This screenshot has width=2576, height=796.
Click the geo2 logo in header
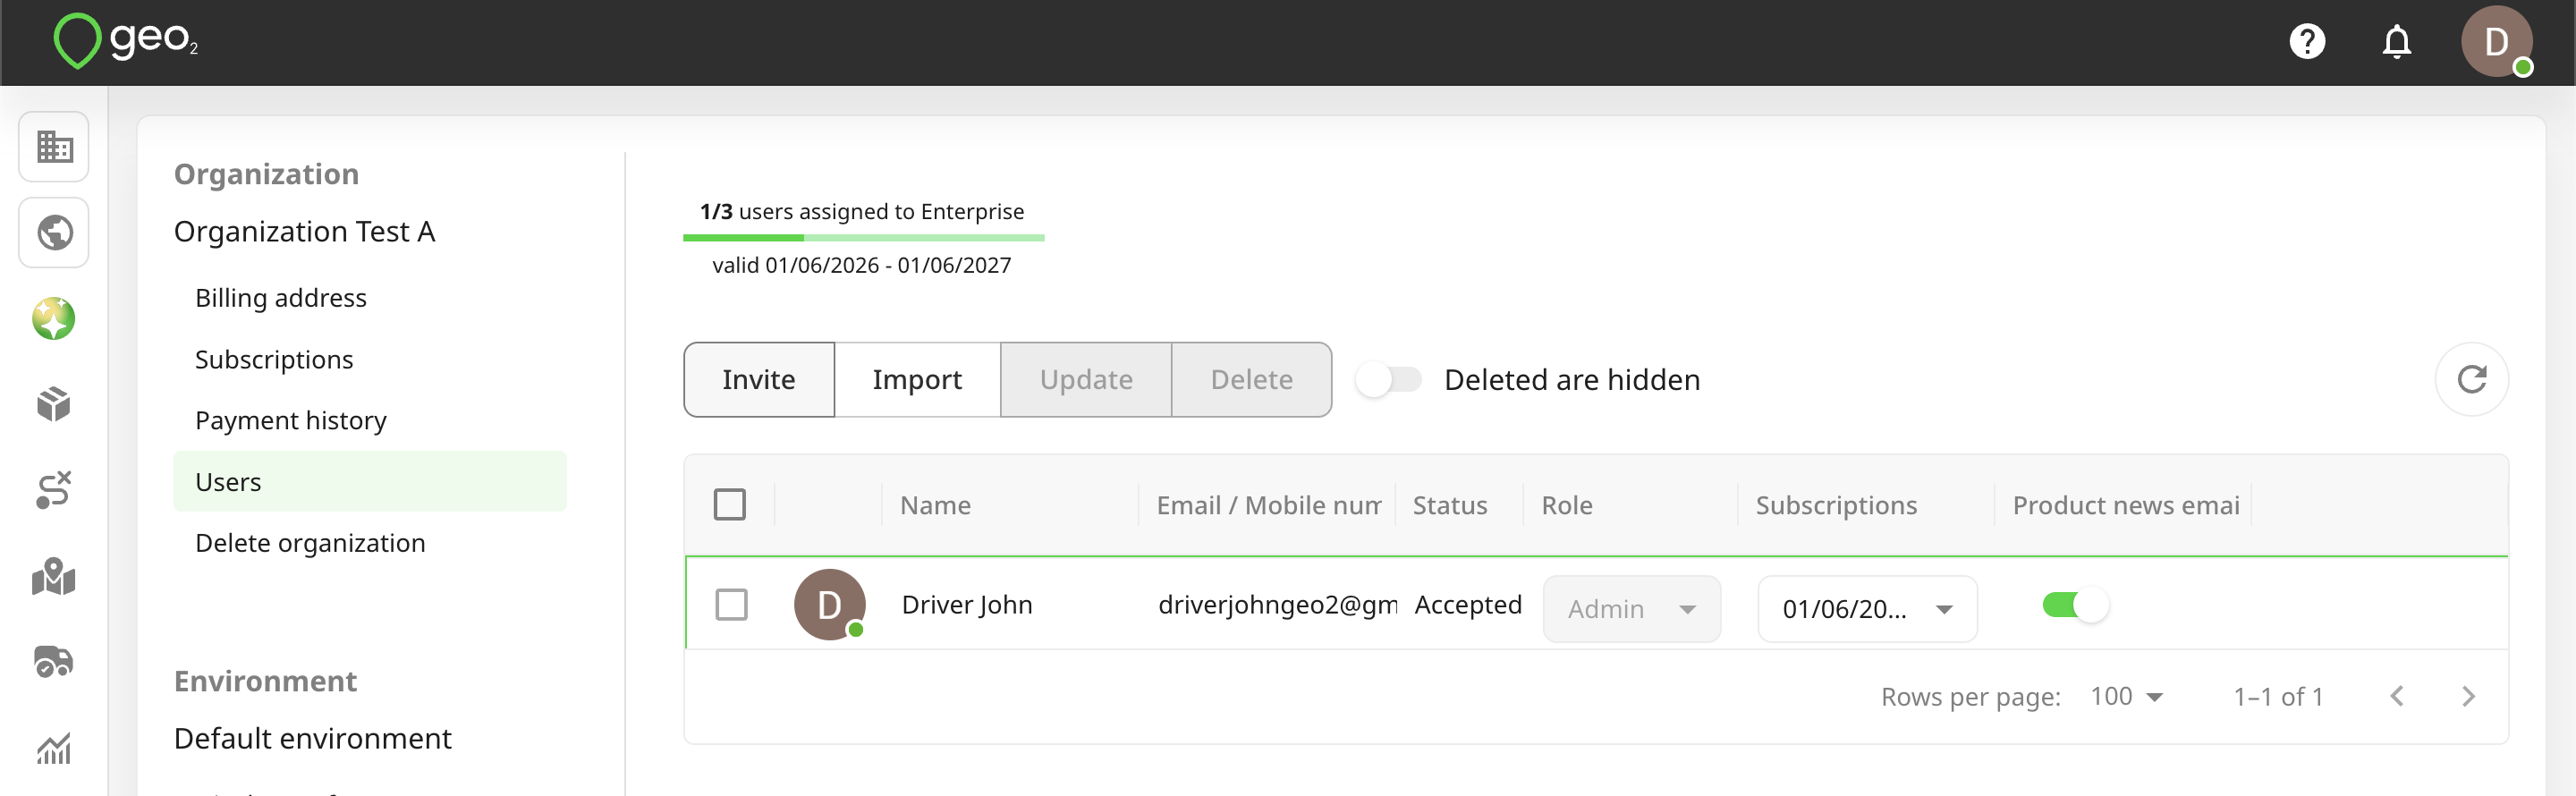tap(126, 41)
